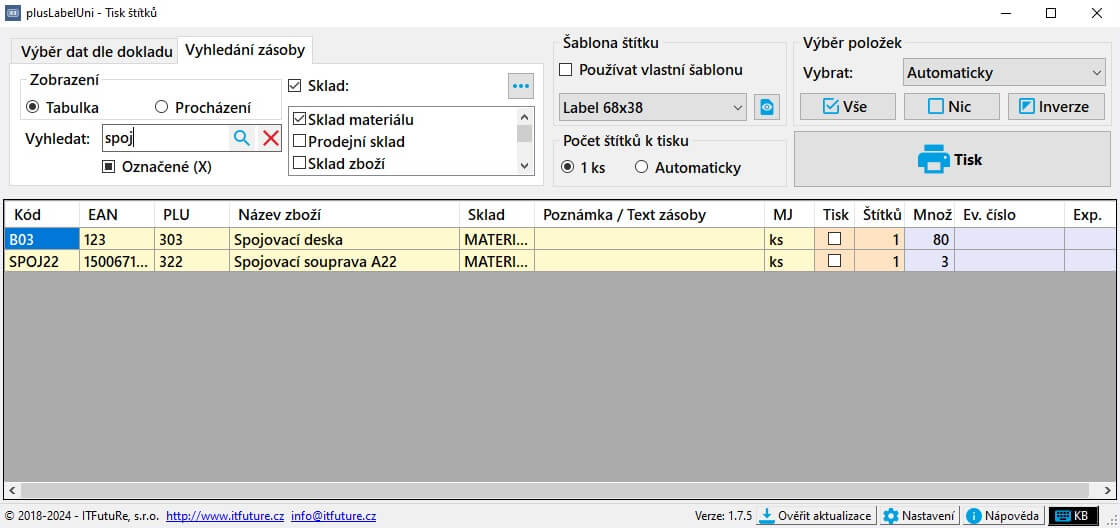Switch to Výběr dat dle dokladu tab
The height and width of the screenshot is (528, 1120).
96,52
